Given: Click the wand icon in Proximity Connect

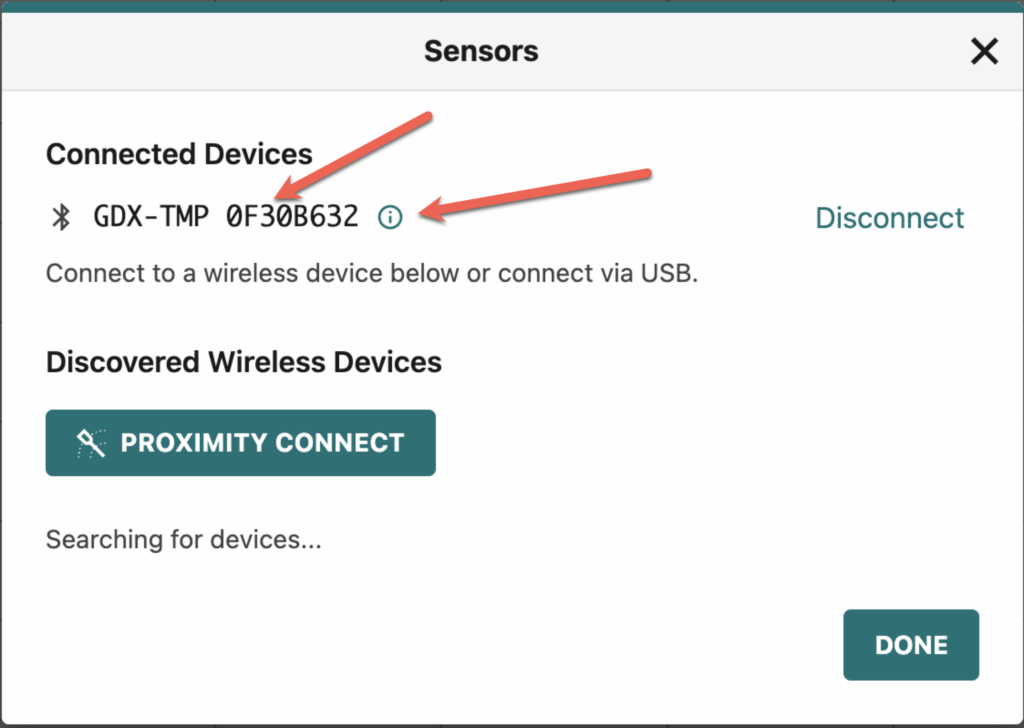Looking at the screenshot, I should pyautogui.click(x=91, y=443).
